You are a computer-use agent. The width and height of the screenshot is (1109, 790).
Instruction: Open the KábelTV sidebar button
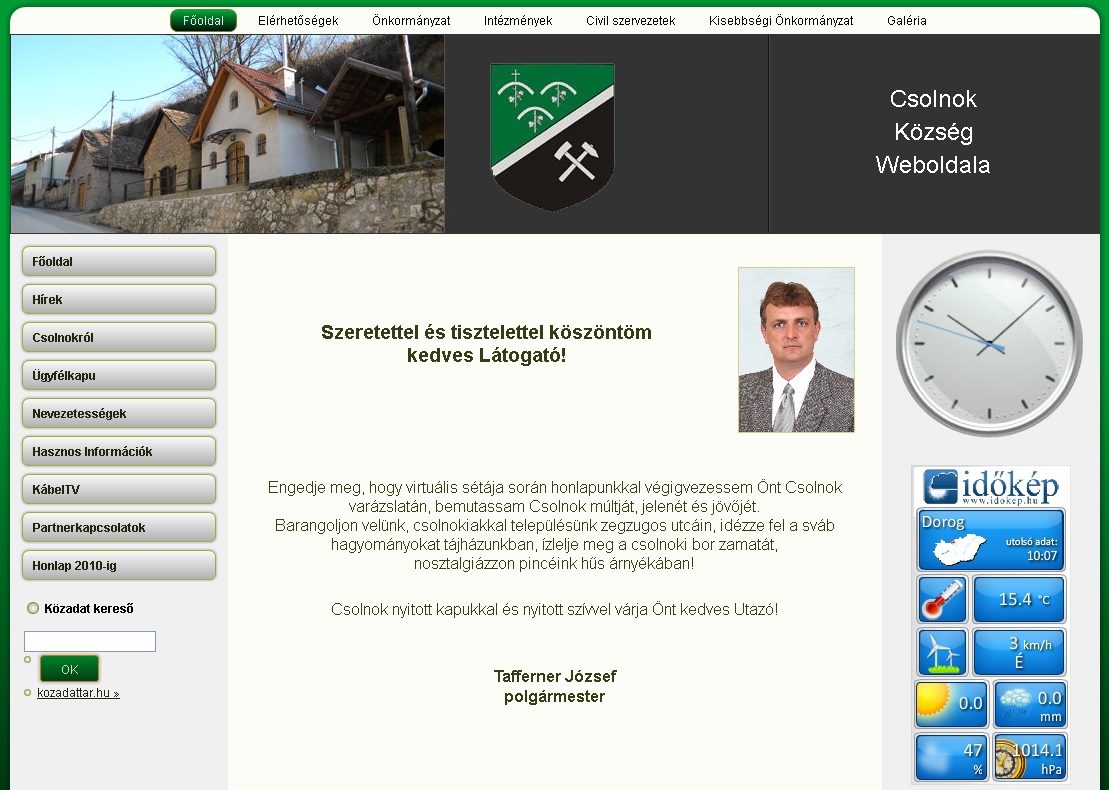click(119, 489)
